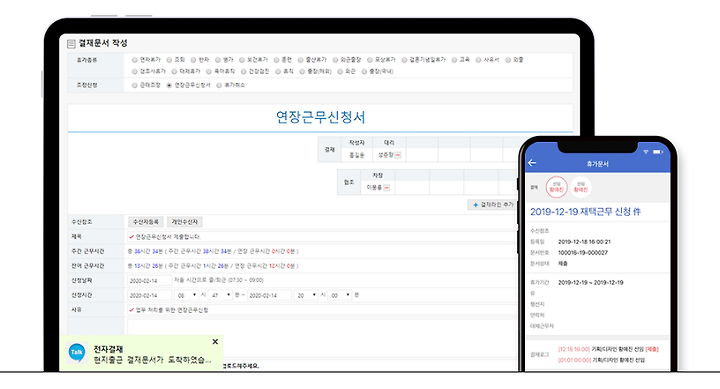The image size is (720, 389).
Task: Choose the 반차 leave type
Action: 193,60
